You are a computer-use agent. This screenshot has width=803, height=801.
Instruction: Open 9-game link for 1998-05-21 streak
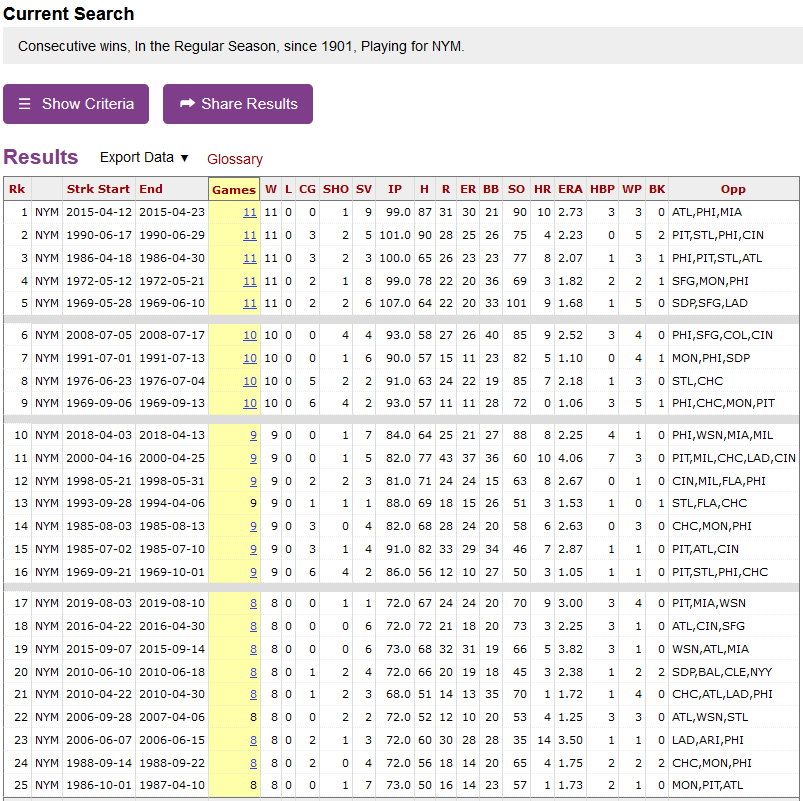[253, 481]
